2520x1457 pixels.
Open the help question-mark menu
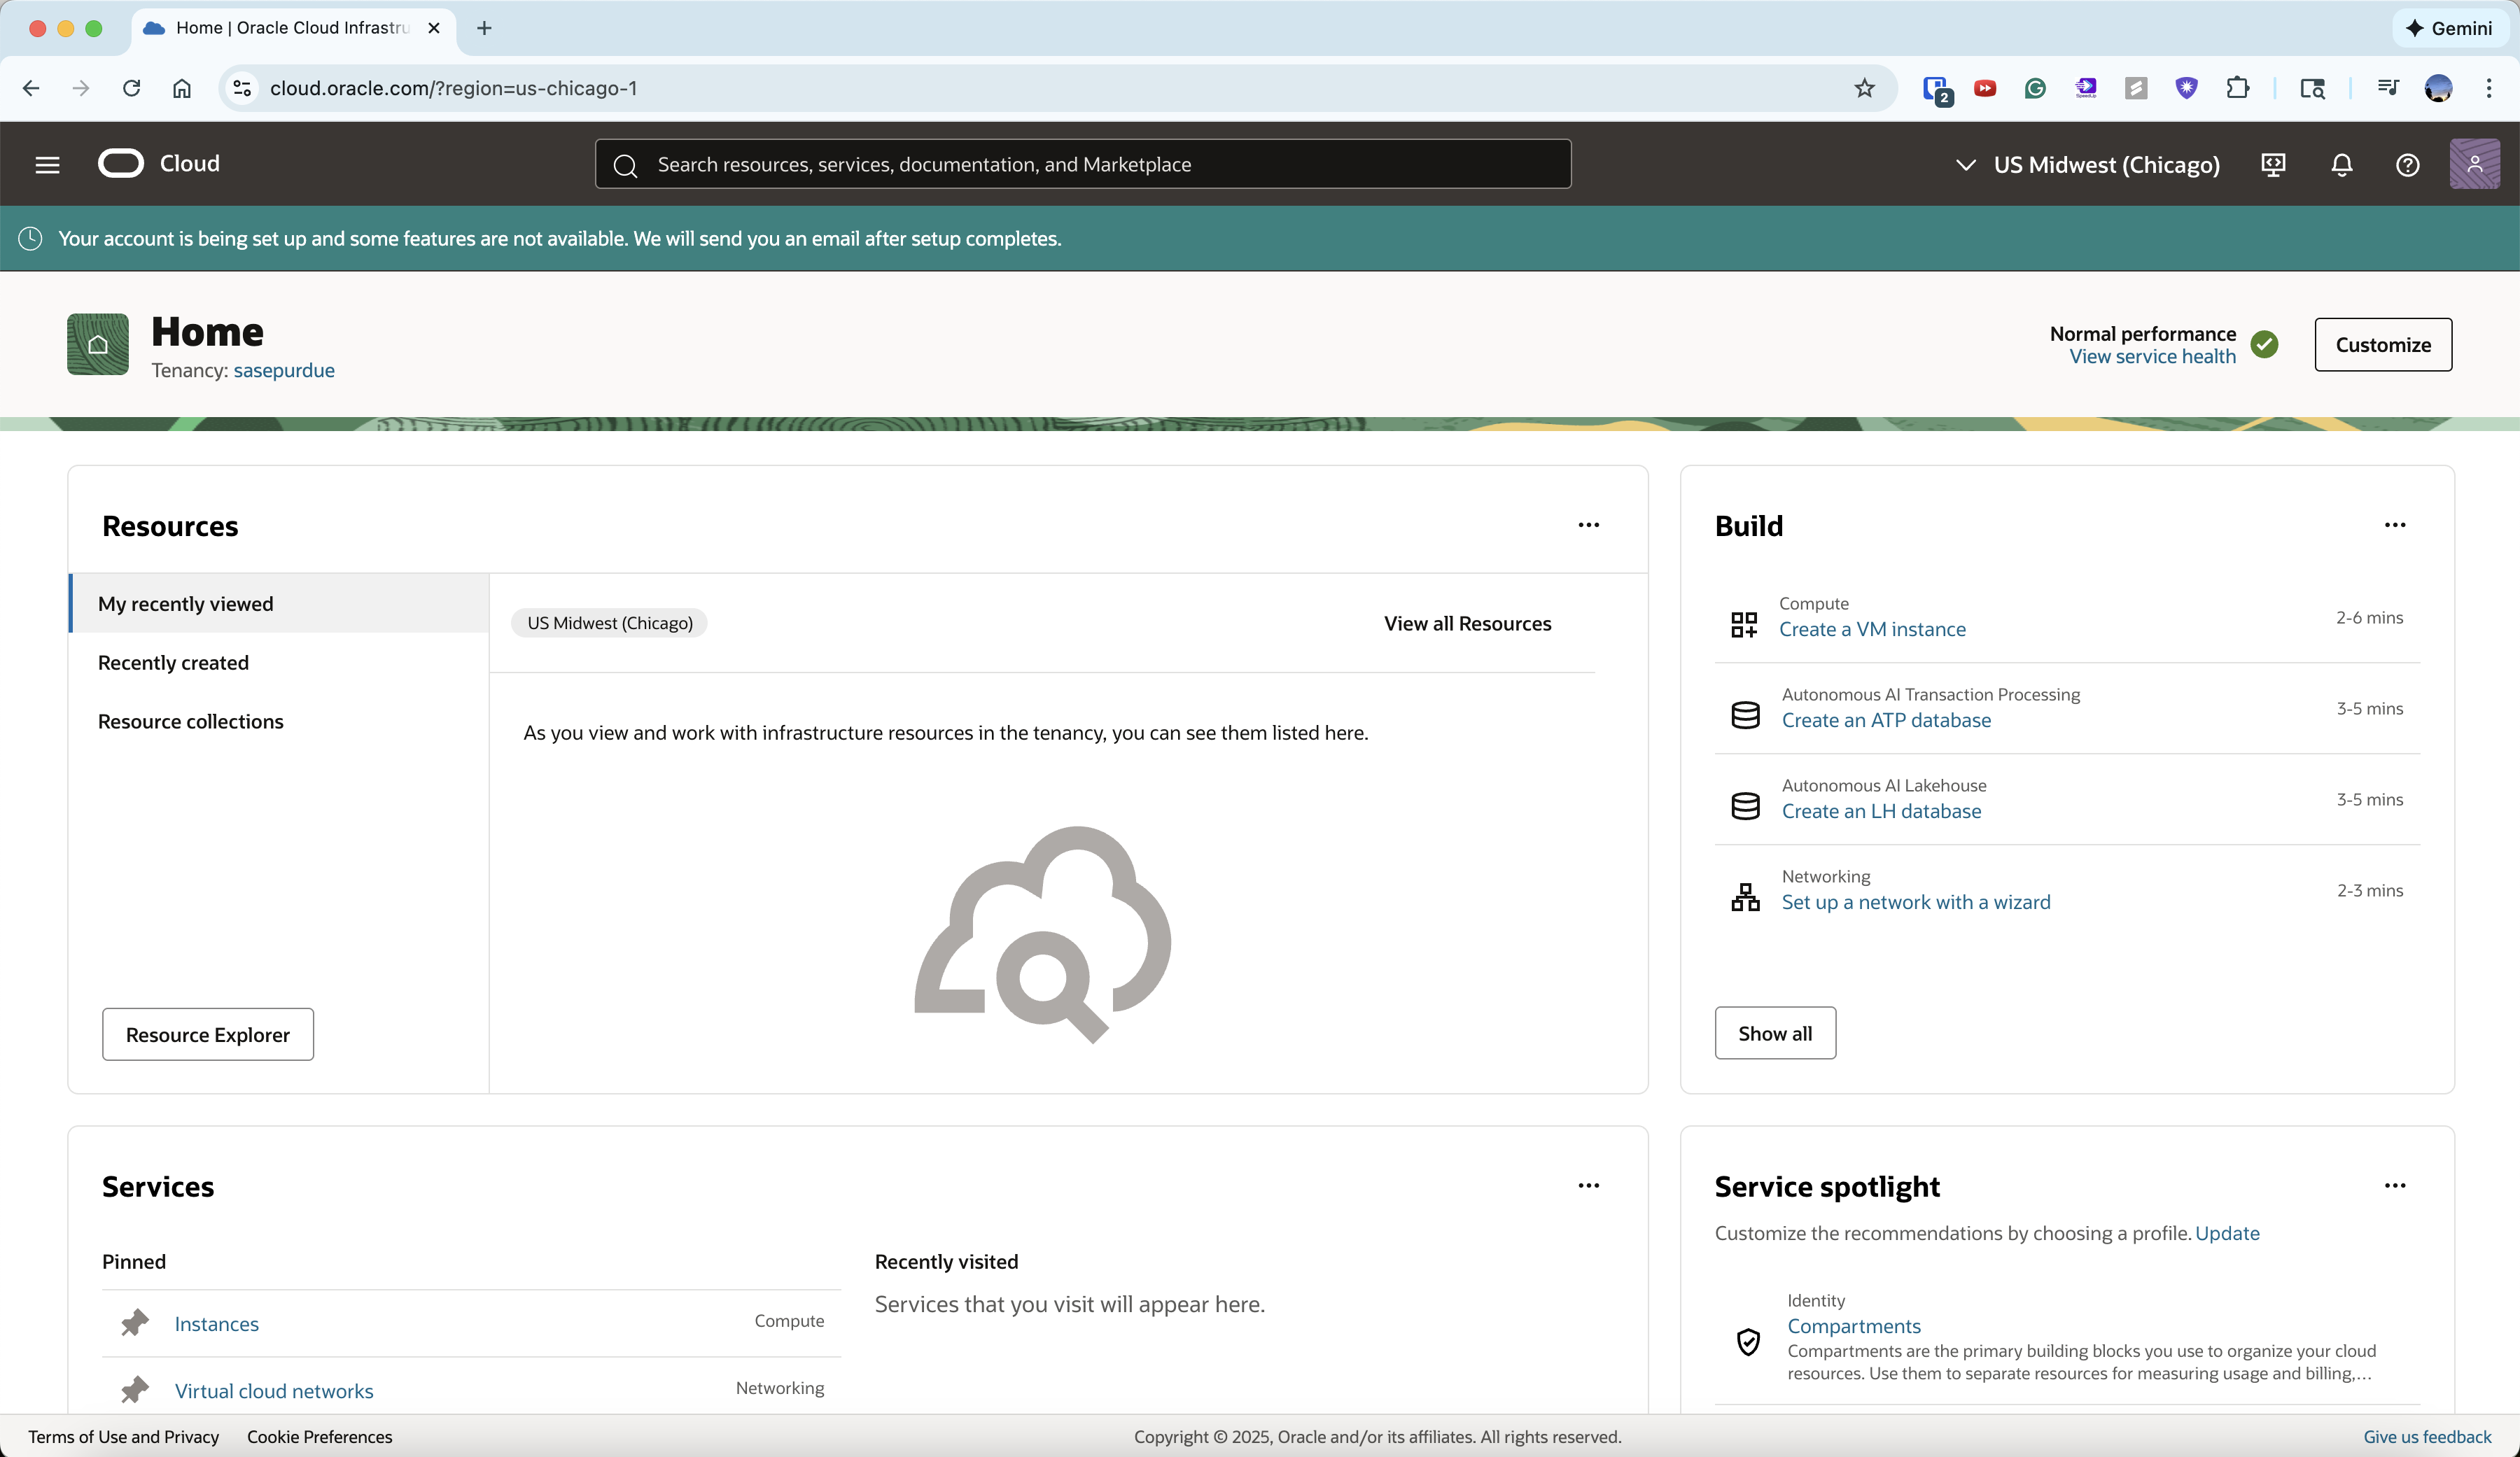2407,165
